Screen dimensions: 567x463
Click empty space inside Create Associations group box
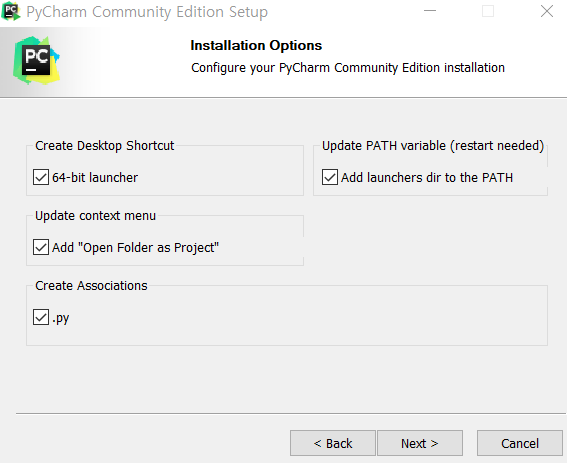coord(307,318)
